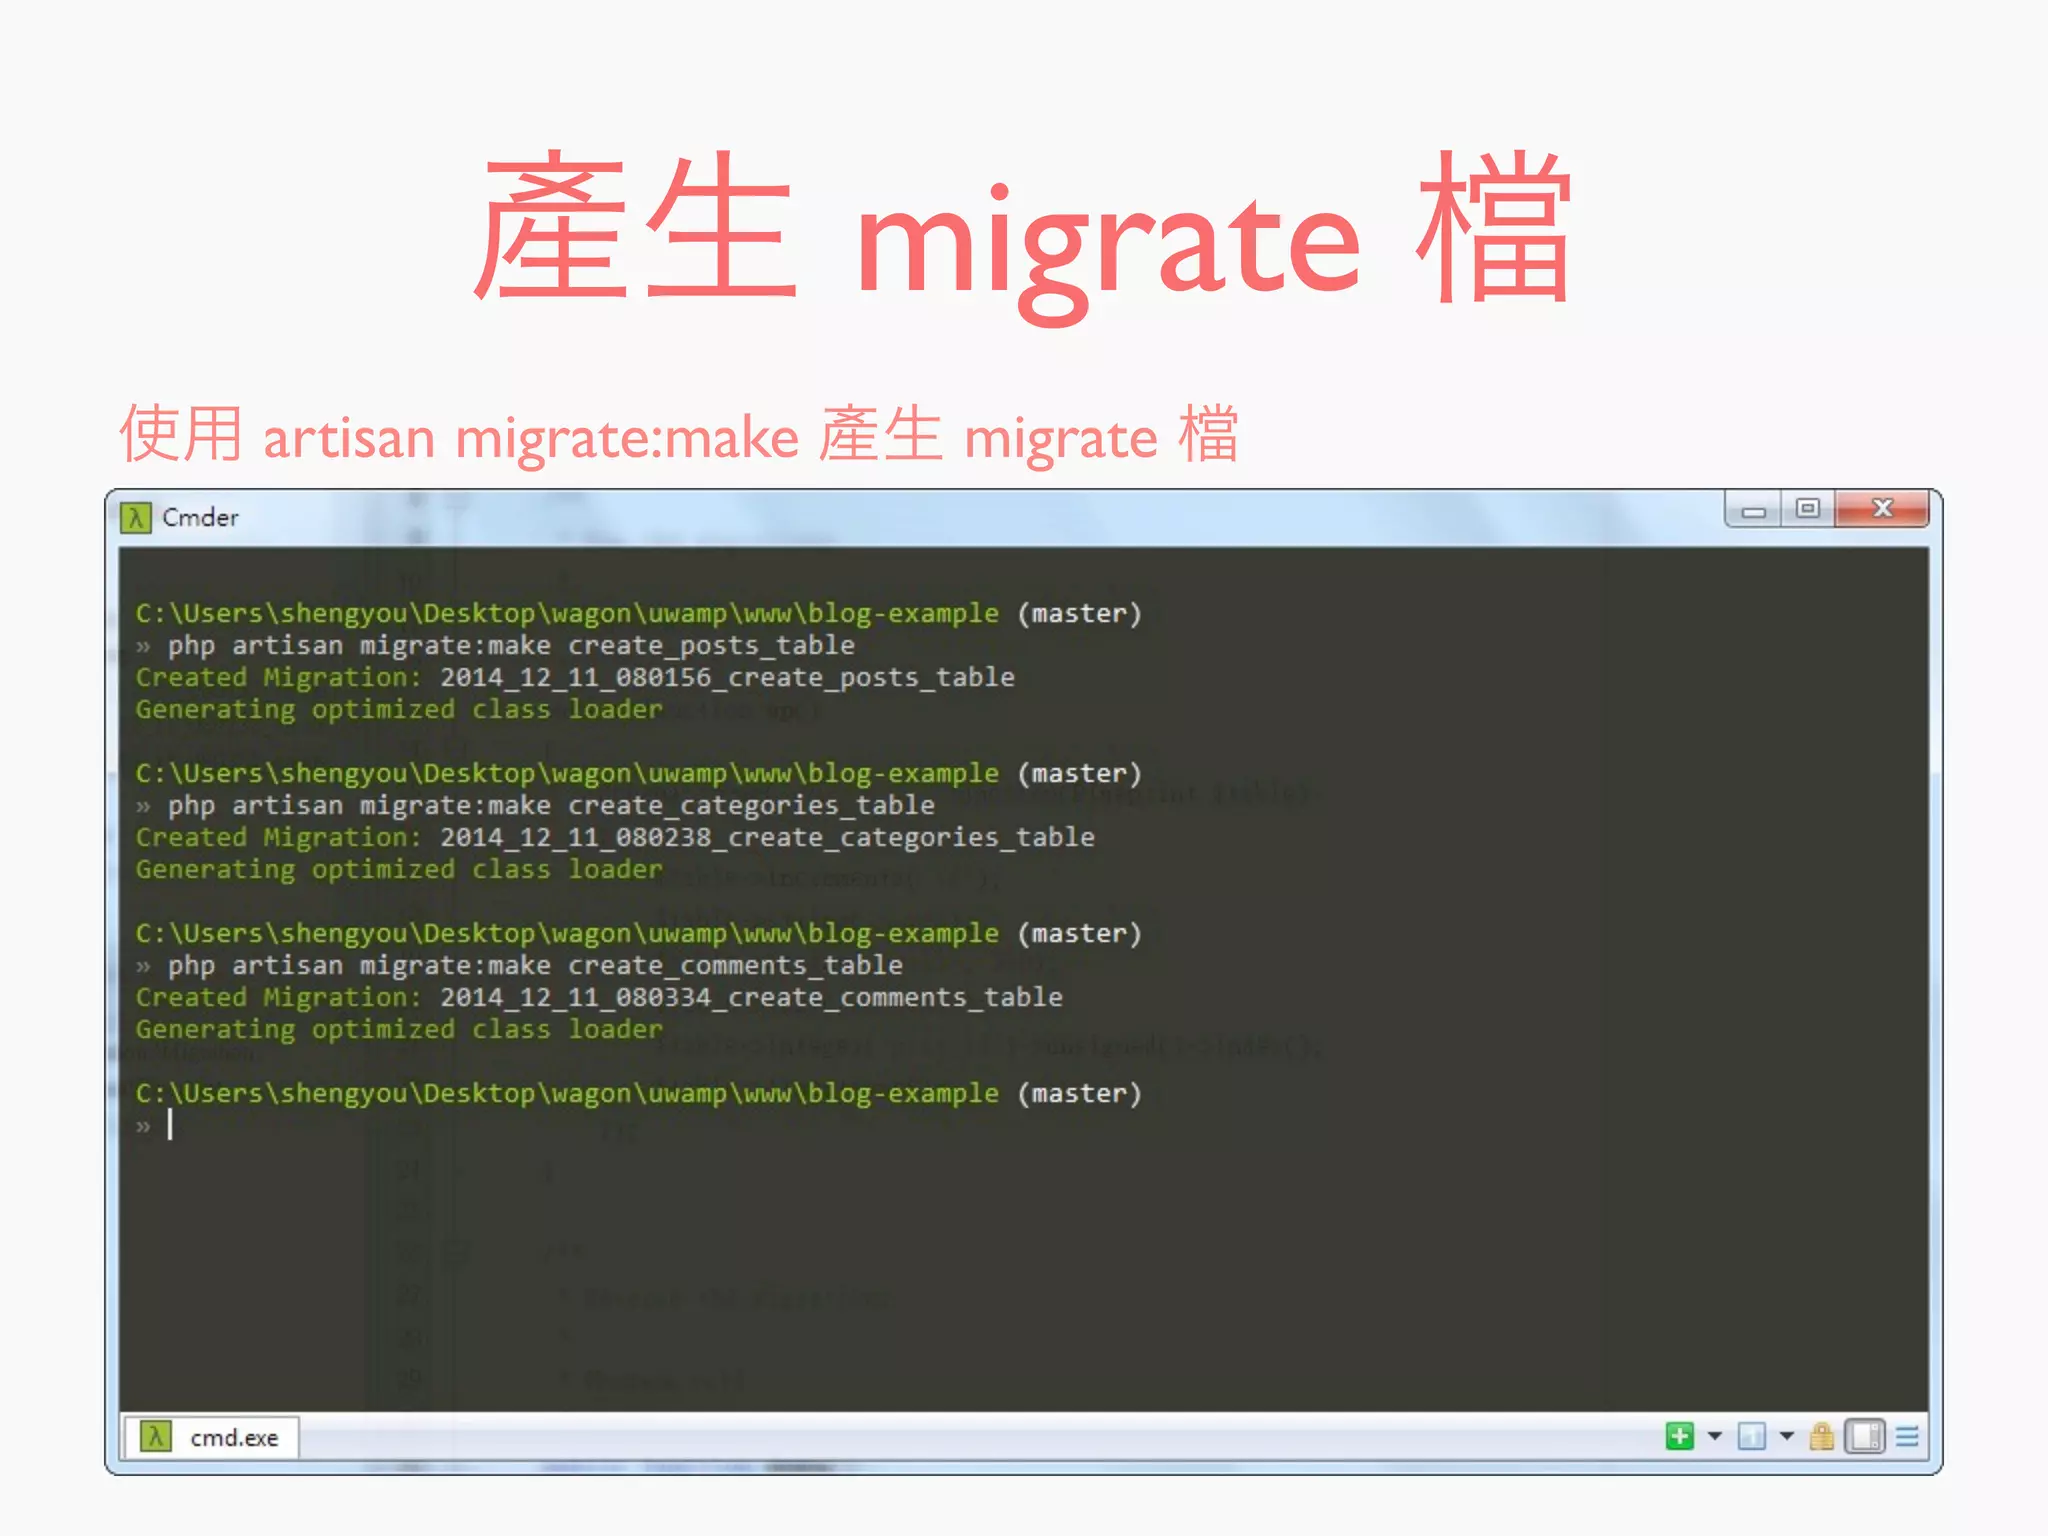Click 'Generating optimized class loader' under comments migration
Screen dimensions: 2048x1536
click(399, 1029)
